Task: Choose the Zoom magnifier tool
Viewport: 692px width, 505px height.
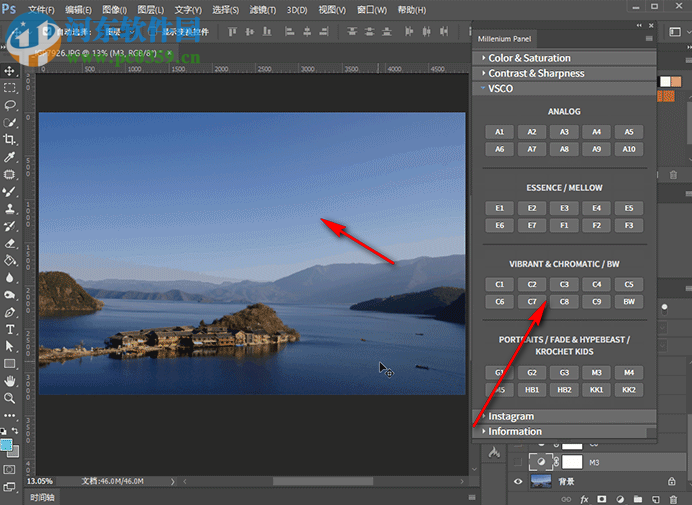Action: (x=10, y=397)
